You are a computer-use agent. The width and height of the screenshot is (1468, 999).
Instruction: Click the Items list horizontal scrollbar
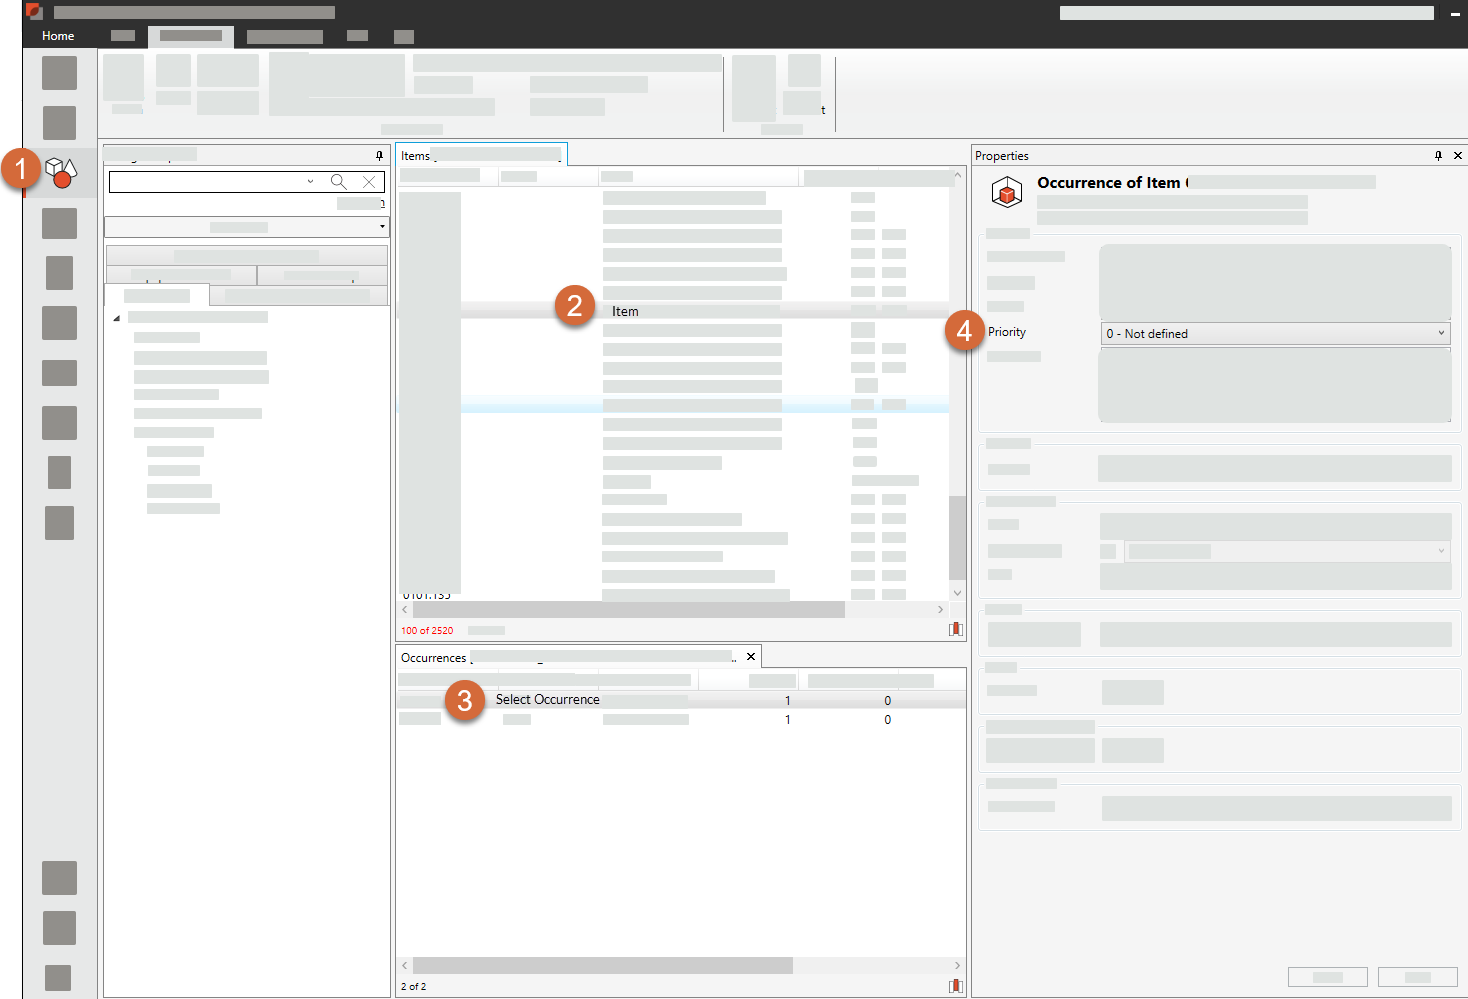pos(628,609)
